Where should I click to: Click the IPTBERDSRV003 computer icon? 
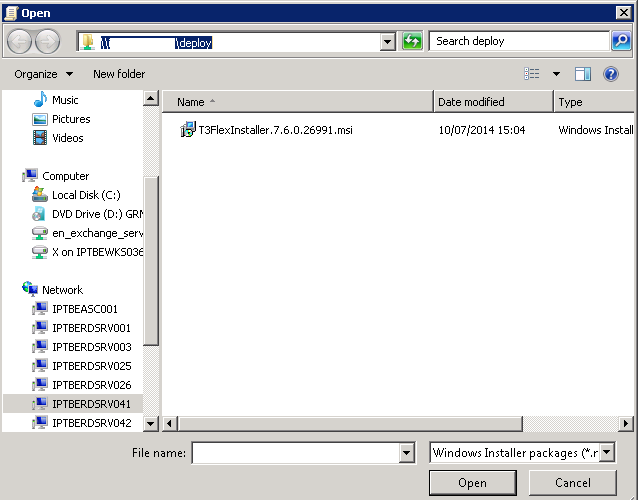40,347
